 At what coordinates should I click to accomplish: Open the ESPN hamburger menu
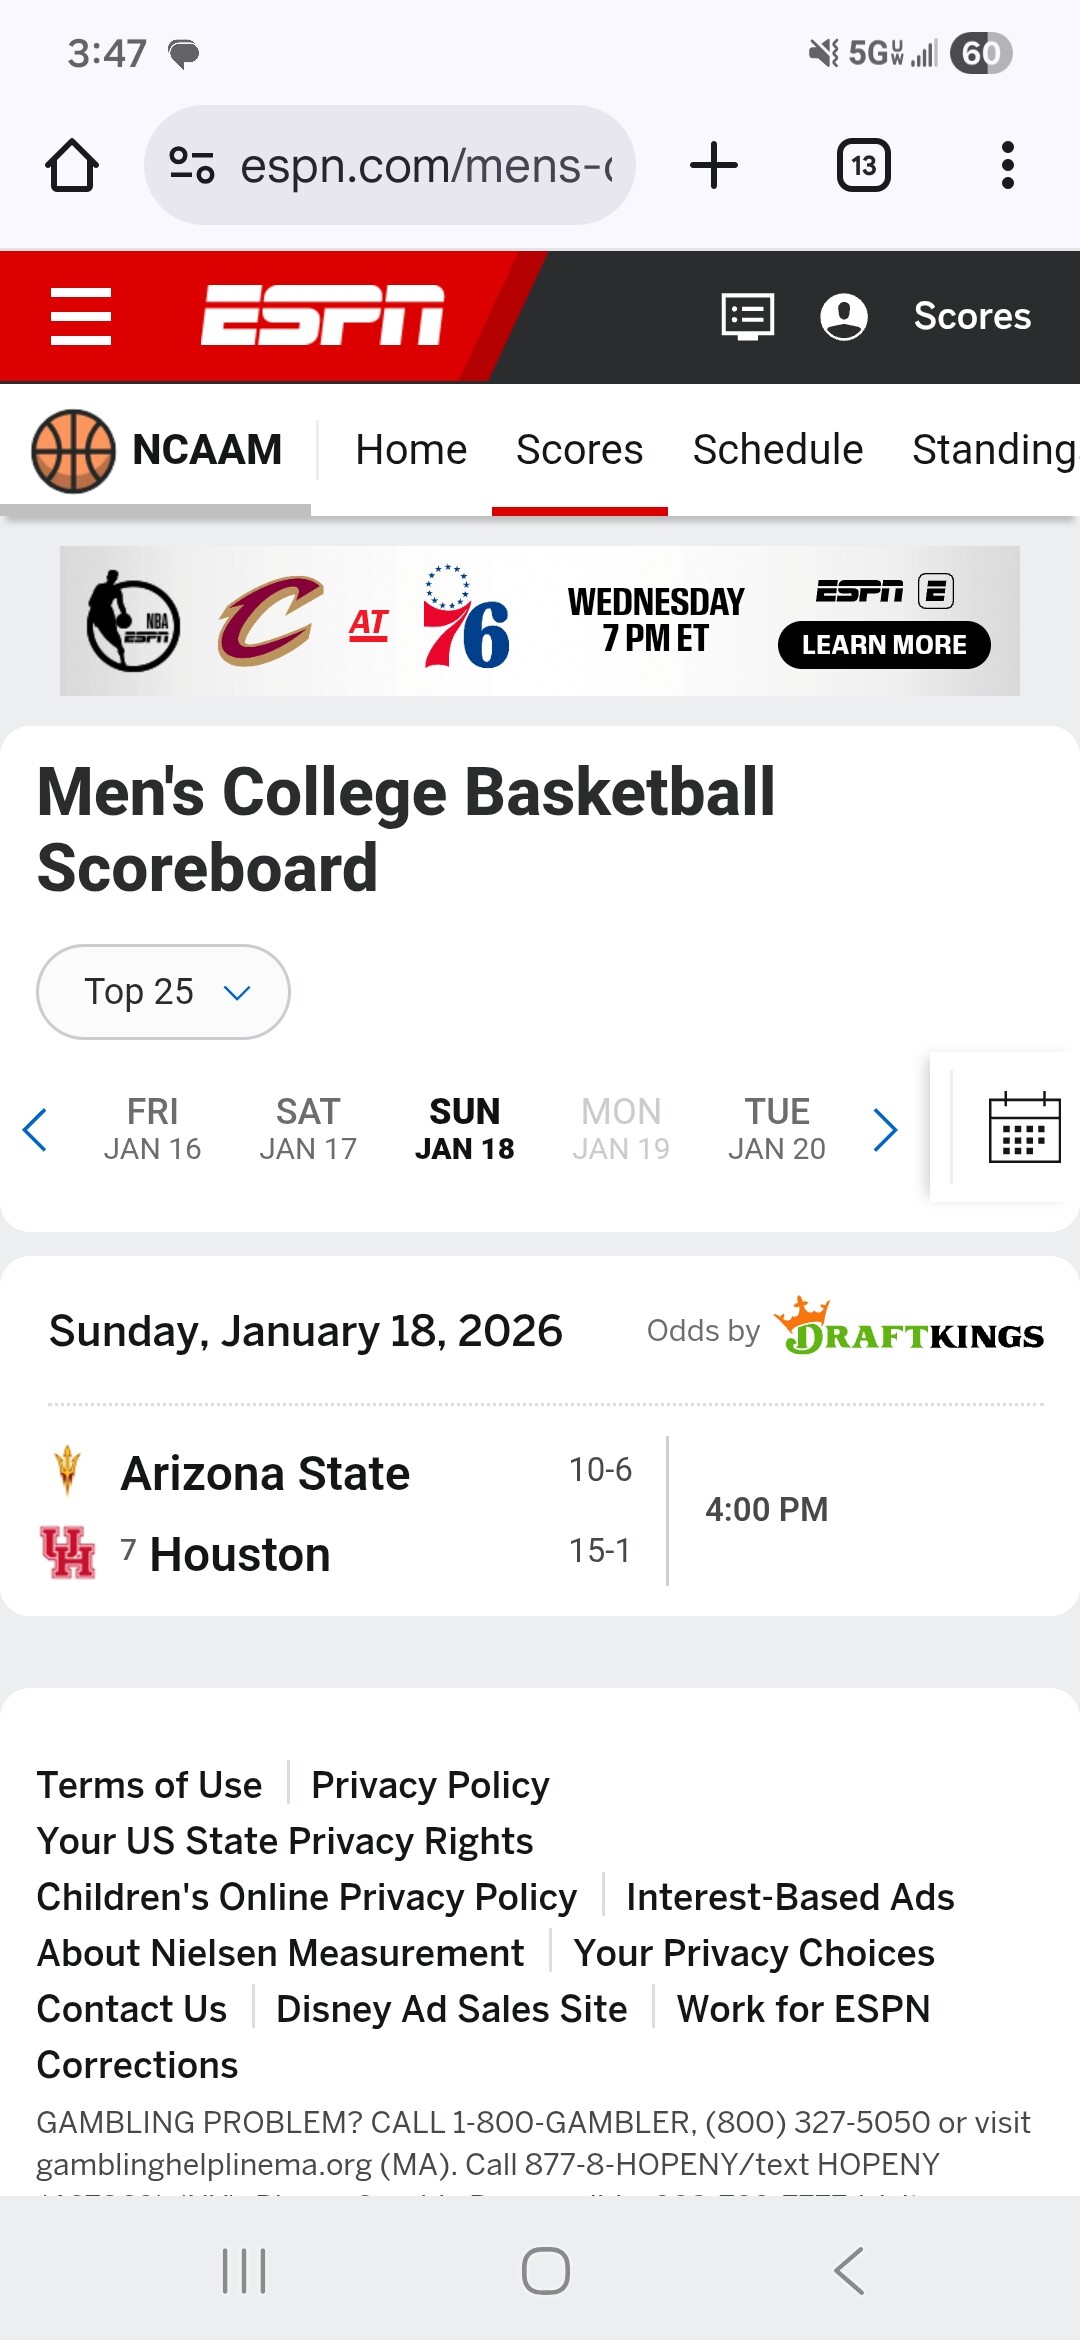81,316
